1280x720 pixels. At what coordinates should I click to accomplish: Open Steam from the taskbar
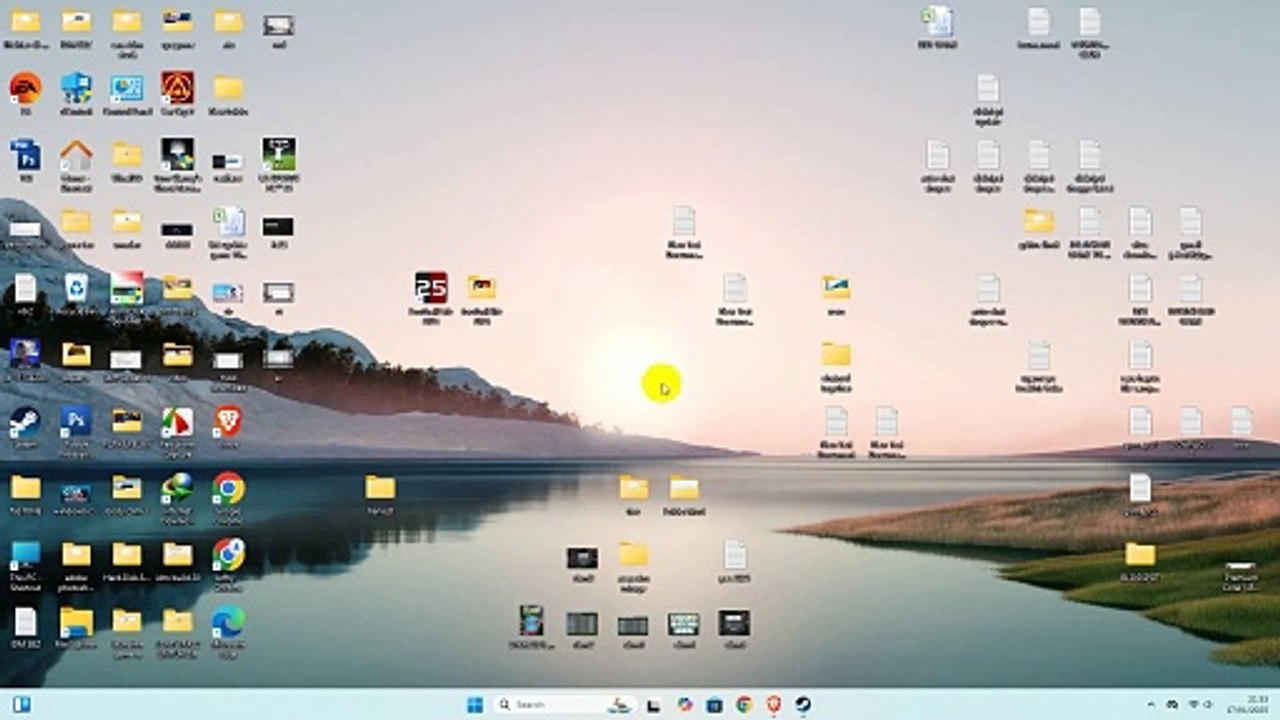803,705
